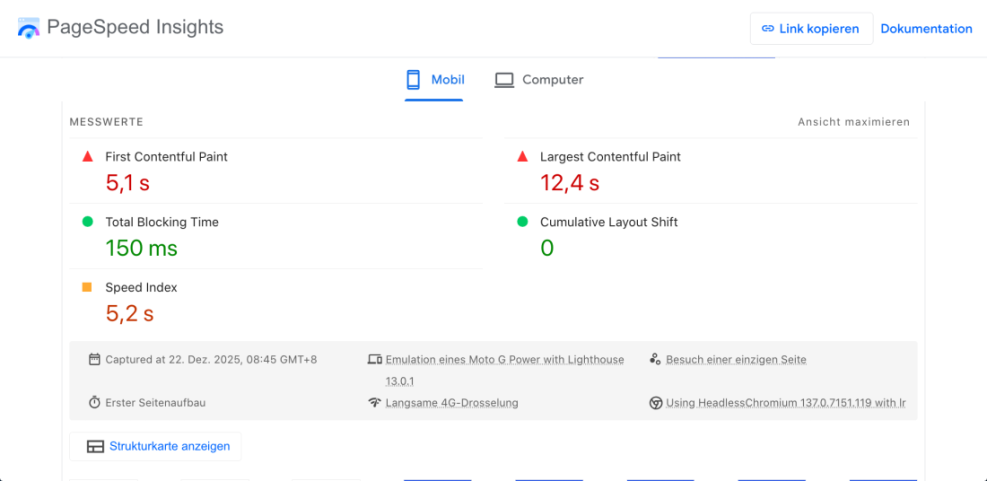The height and width of the screenshot is (481, 987).
Task: Select the Largest Contentful Paint label
Action: [610, 157]
